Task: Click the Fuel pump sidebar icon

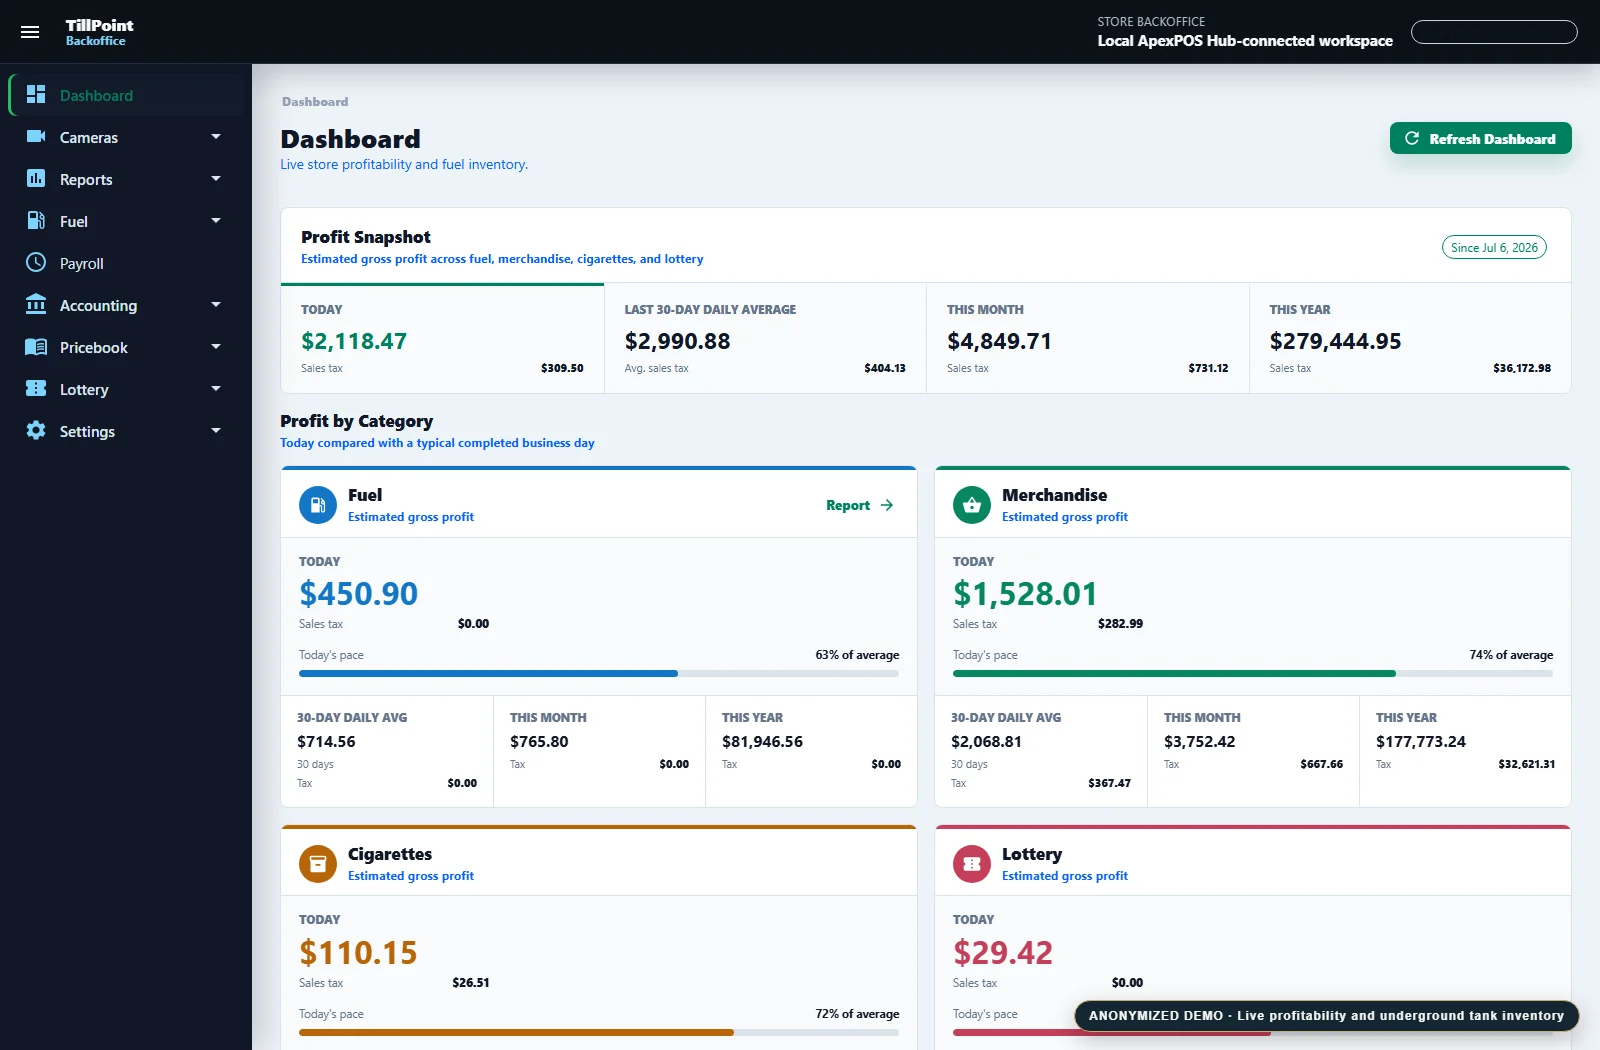Action: coord(36,220)
